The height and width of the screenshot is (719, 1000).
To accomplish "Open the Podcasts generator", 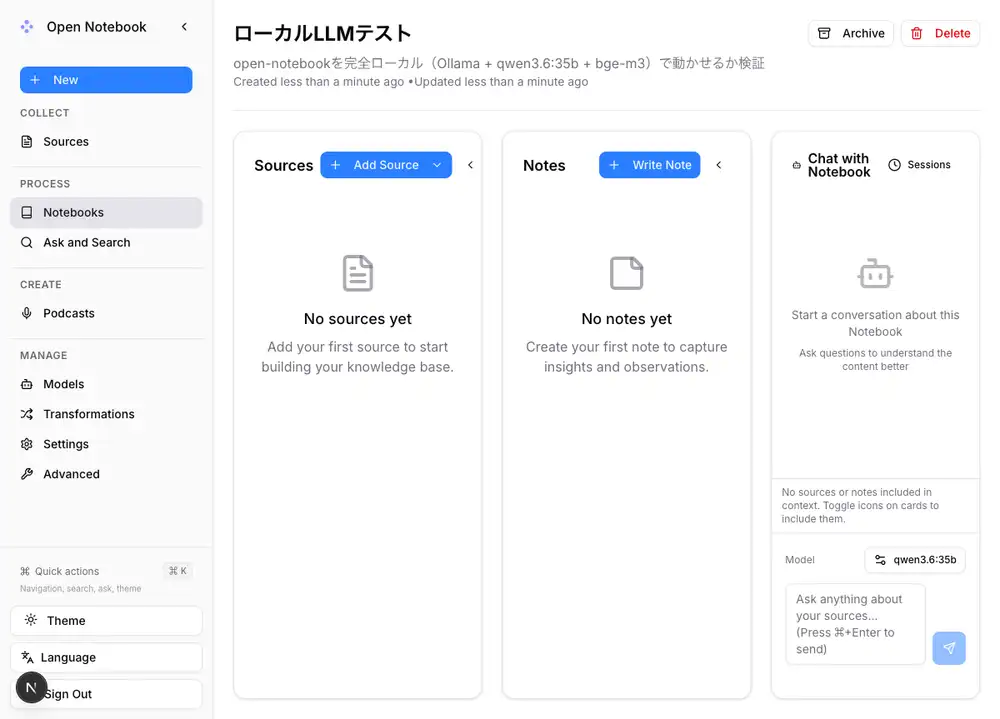I will pyautogui.click(x=67, y=312).
